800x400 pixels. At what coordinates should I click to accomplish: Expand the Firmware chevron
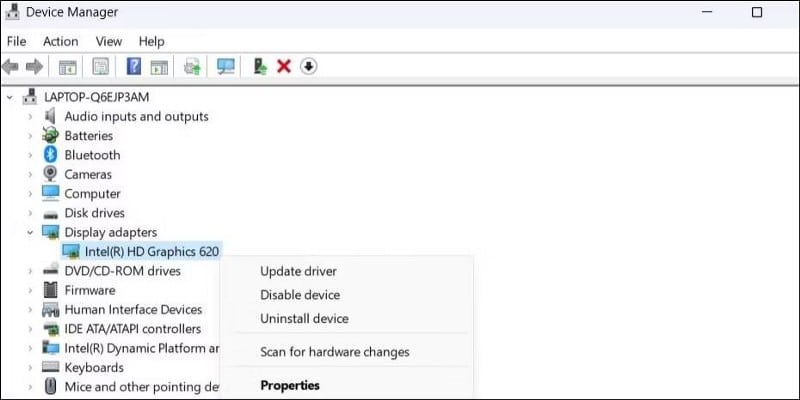tap(30, 290)
